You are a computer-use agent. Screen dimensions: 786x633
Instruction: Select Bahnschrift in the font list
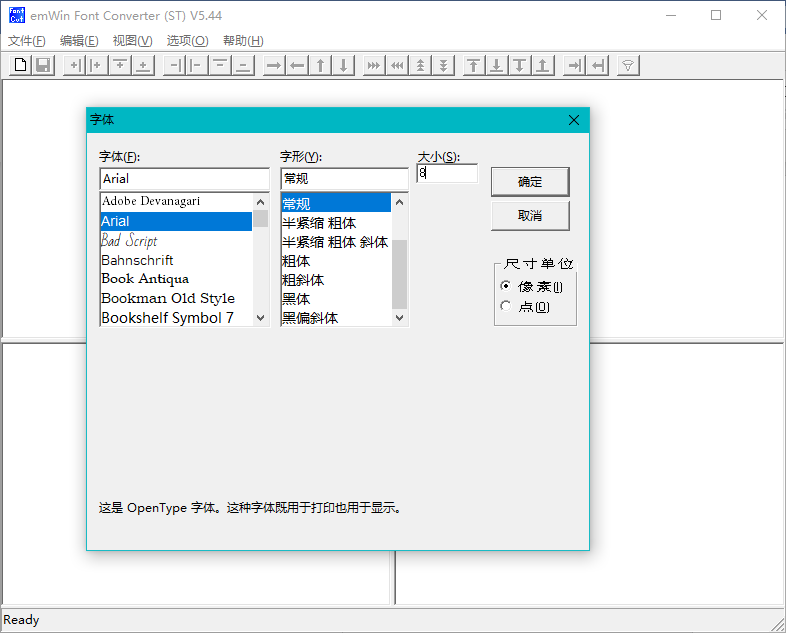click(176, 260)
